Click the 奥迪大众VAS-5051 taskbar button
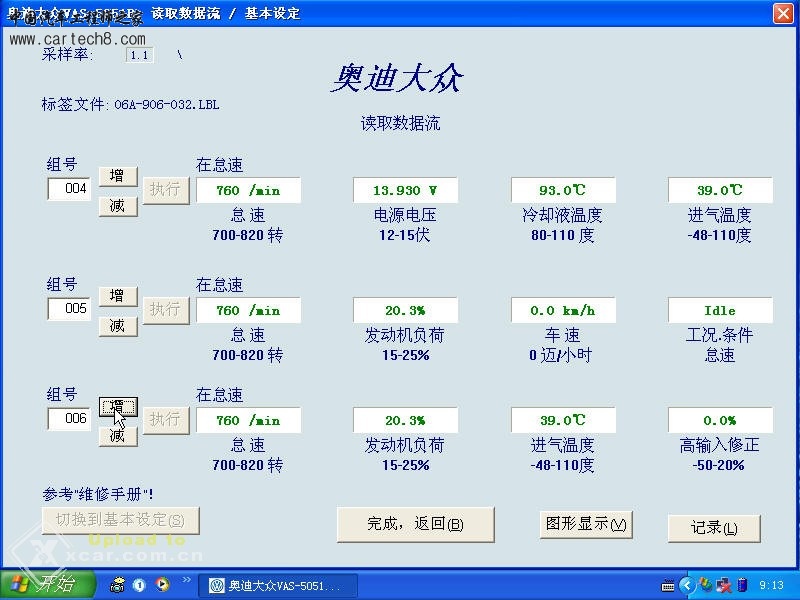 point(278,585)
